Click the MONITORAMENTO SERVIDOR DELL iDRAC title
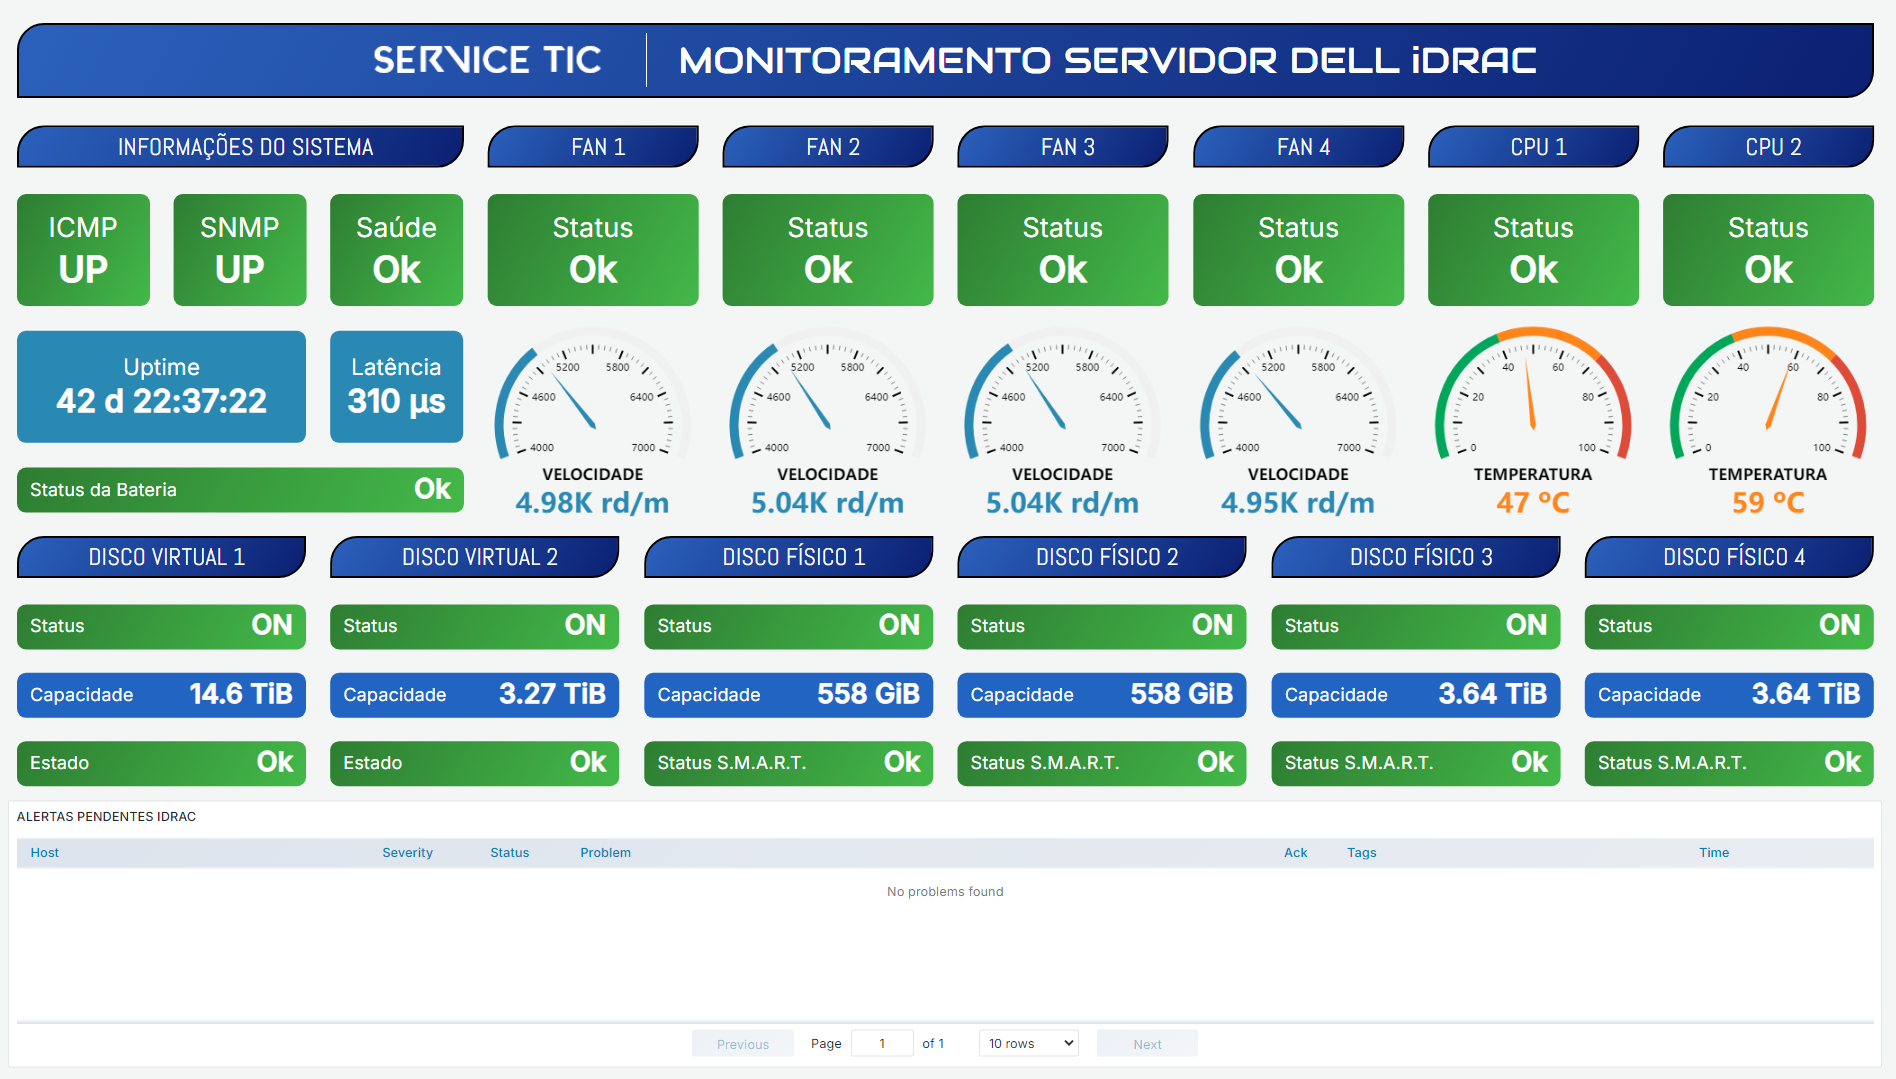Viewport: 1896px width, 1079px height. pyautogui.click(x=1107, y=60)
